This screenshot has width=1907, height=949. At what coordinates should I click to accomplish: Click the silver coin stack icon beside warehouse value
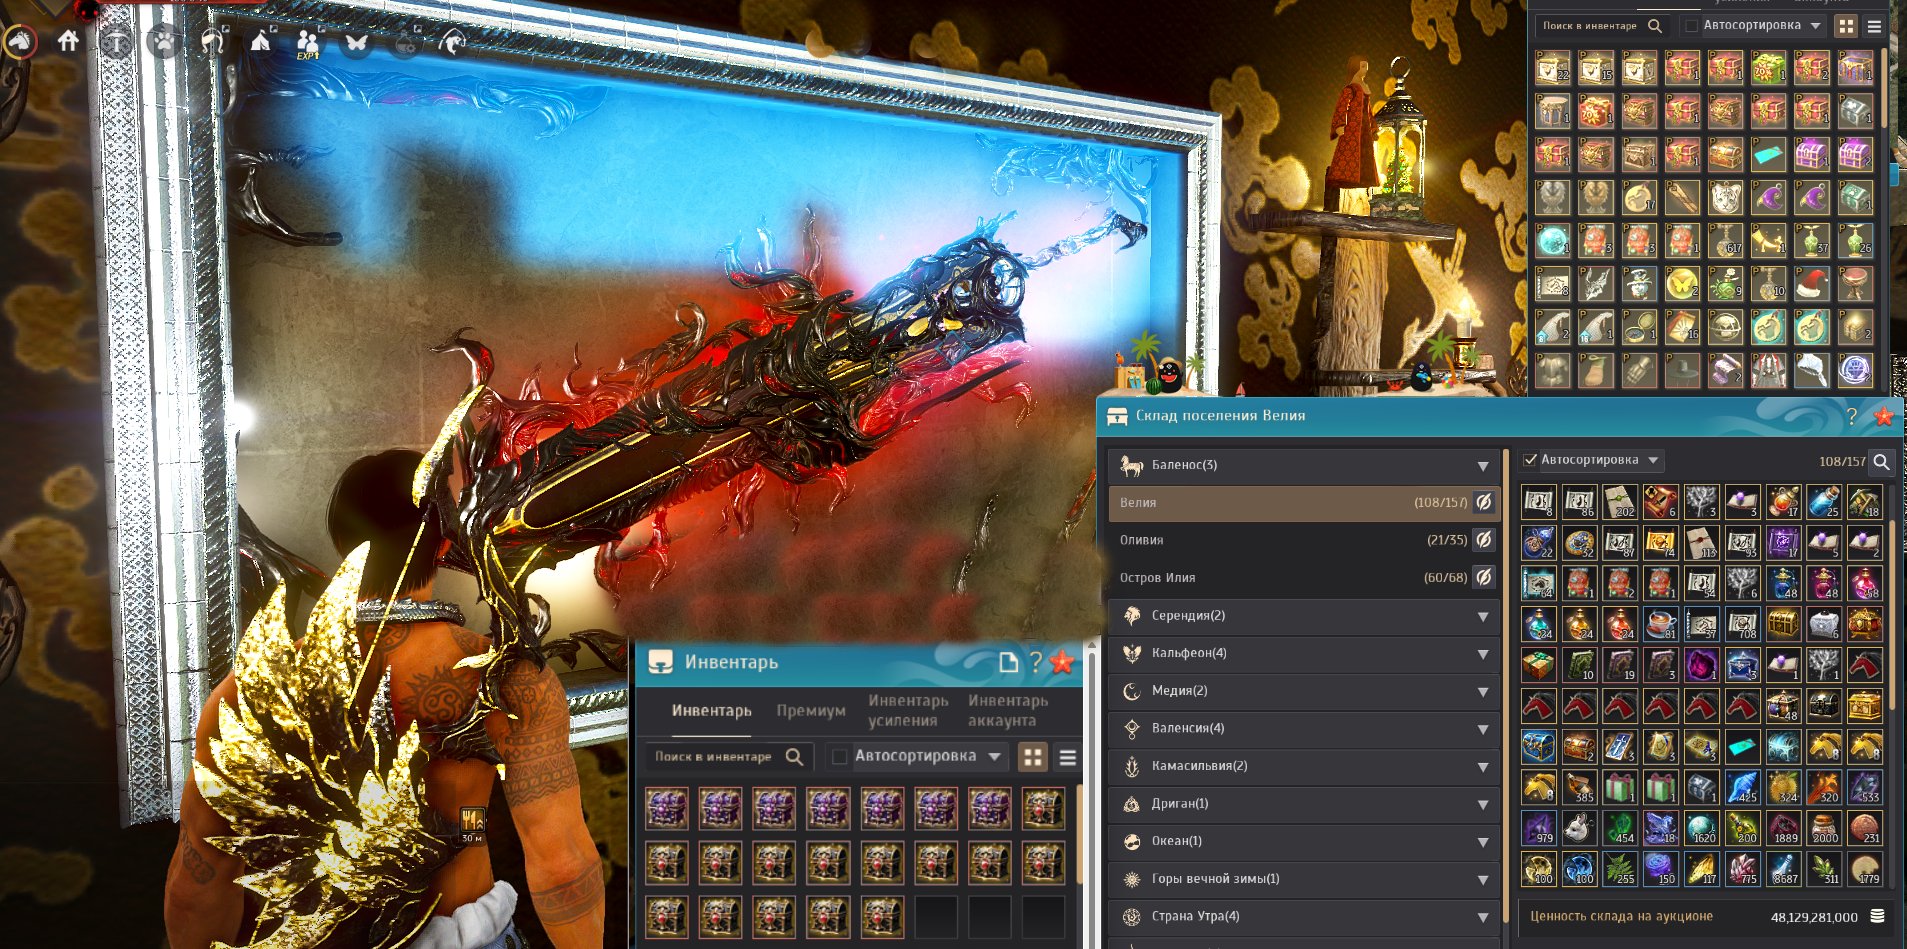(1877, 916)
